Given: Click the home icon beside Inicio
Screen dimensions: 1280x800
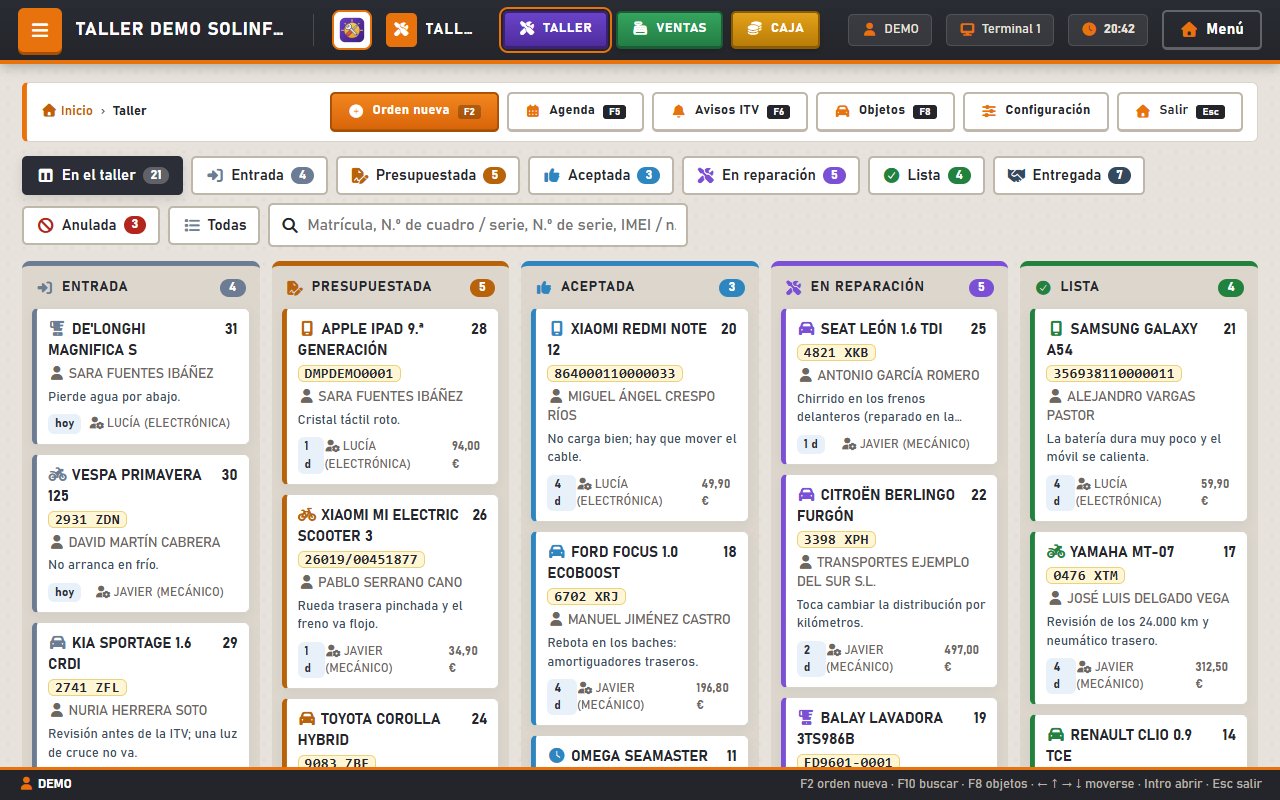Looking at the screenshot, I should coord(49,111).
